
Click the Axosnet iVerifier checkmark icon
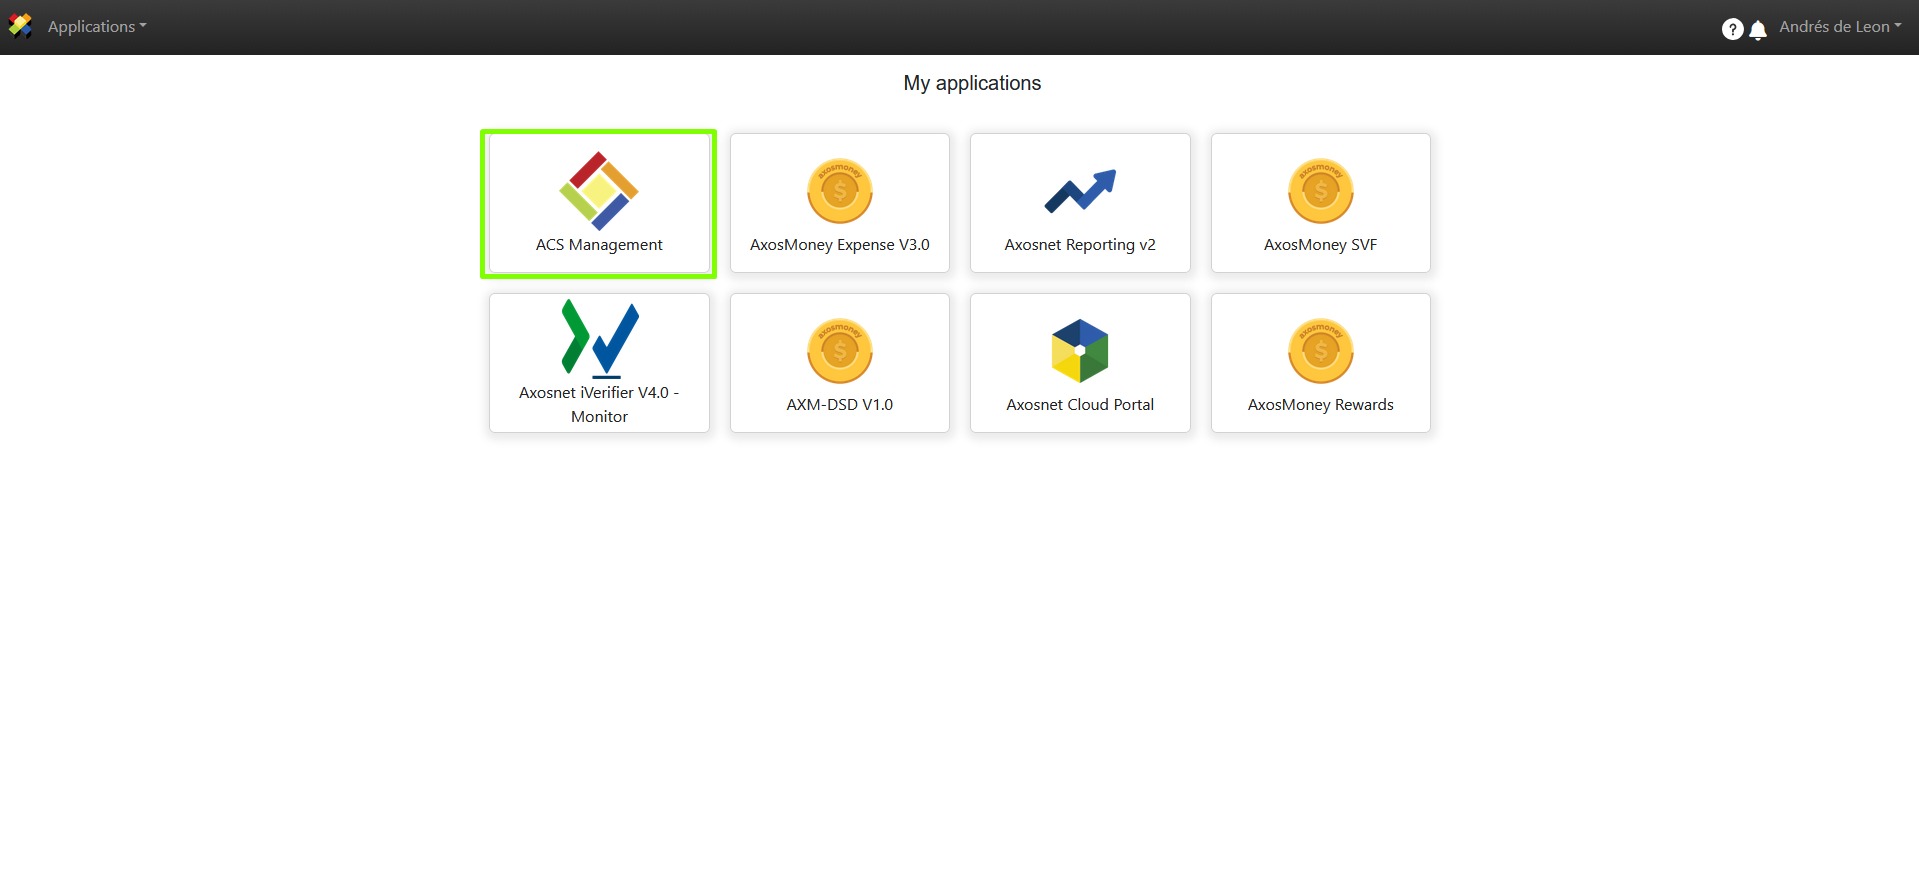coord(599,338)
